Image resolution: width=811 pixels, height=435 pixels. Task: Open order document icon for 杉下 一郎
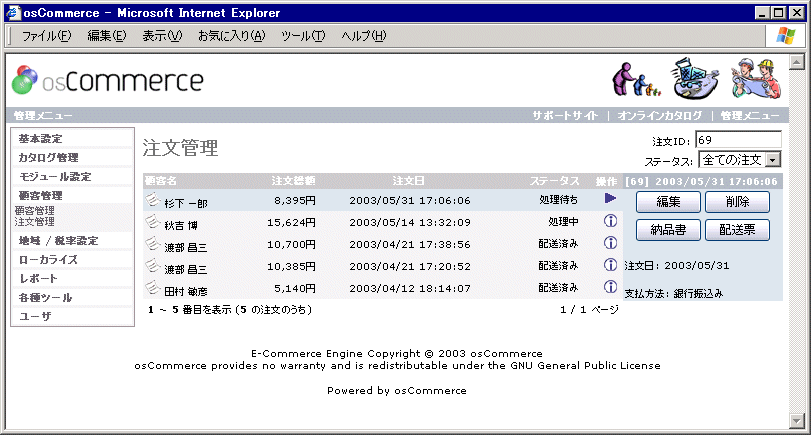pos(152,199)
